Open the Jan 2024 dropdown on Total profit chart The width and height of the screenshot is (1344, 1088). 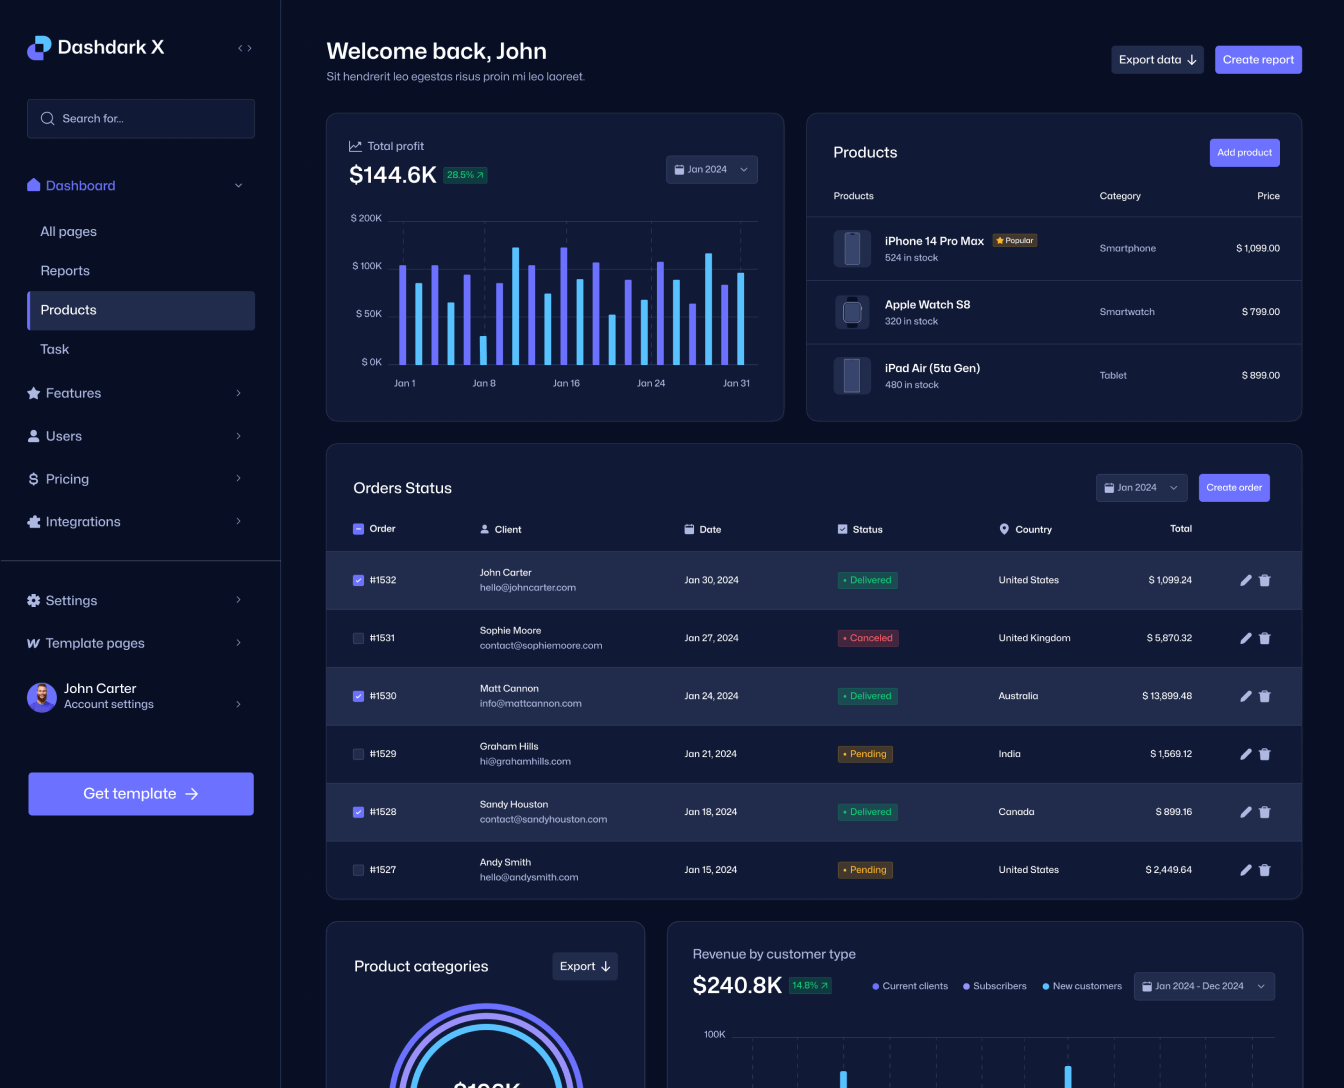pos(711,169)
